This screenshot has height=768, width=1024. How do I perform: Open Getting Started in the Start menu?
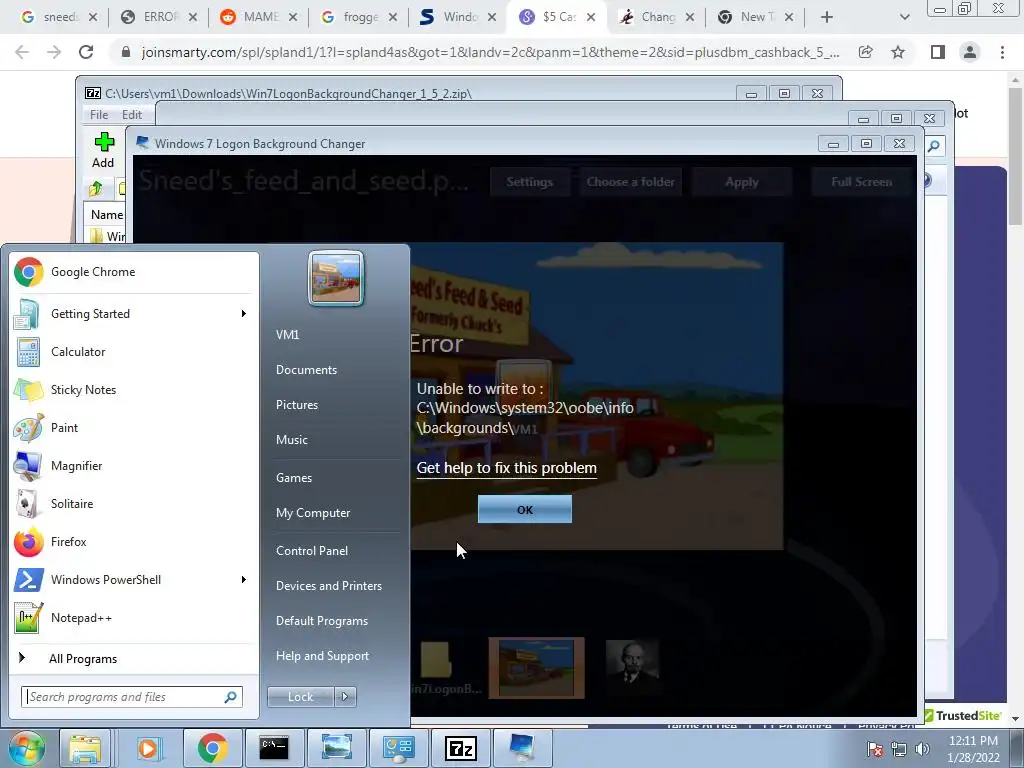(134, 314)
